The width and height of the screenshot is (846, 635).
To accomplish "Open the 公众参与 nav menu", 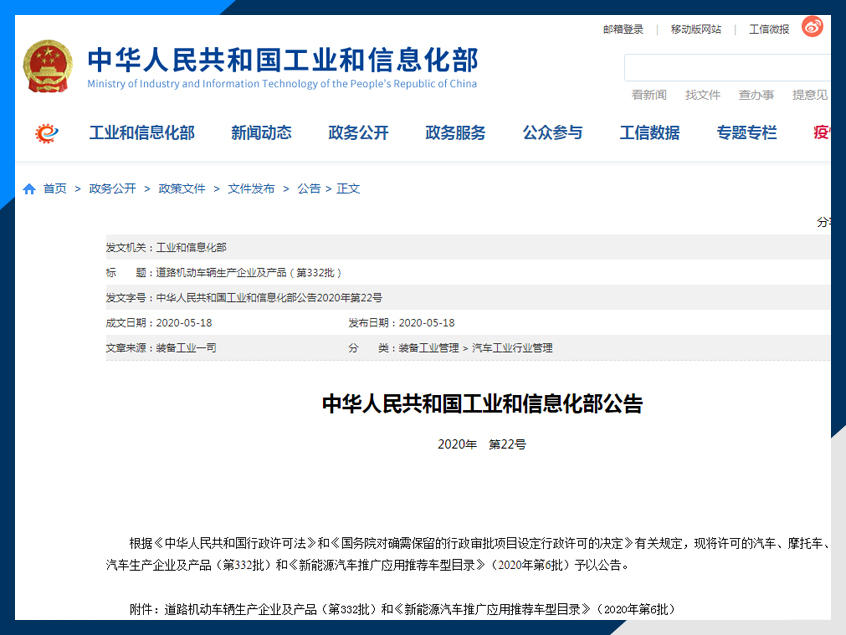I will click(552, 133).
